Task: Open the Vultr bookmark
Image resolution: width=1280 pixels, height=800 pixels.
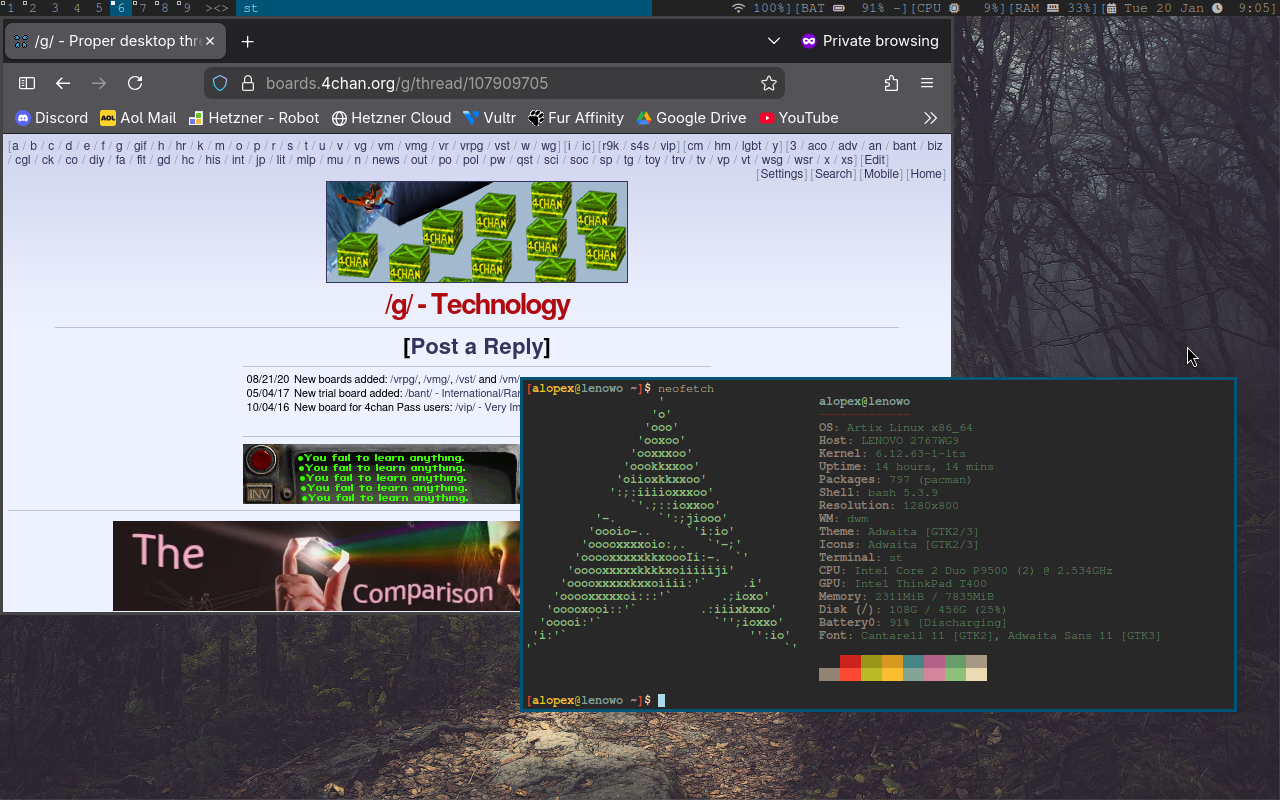Action: 489,118
